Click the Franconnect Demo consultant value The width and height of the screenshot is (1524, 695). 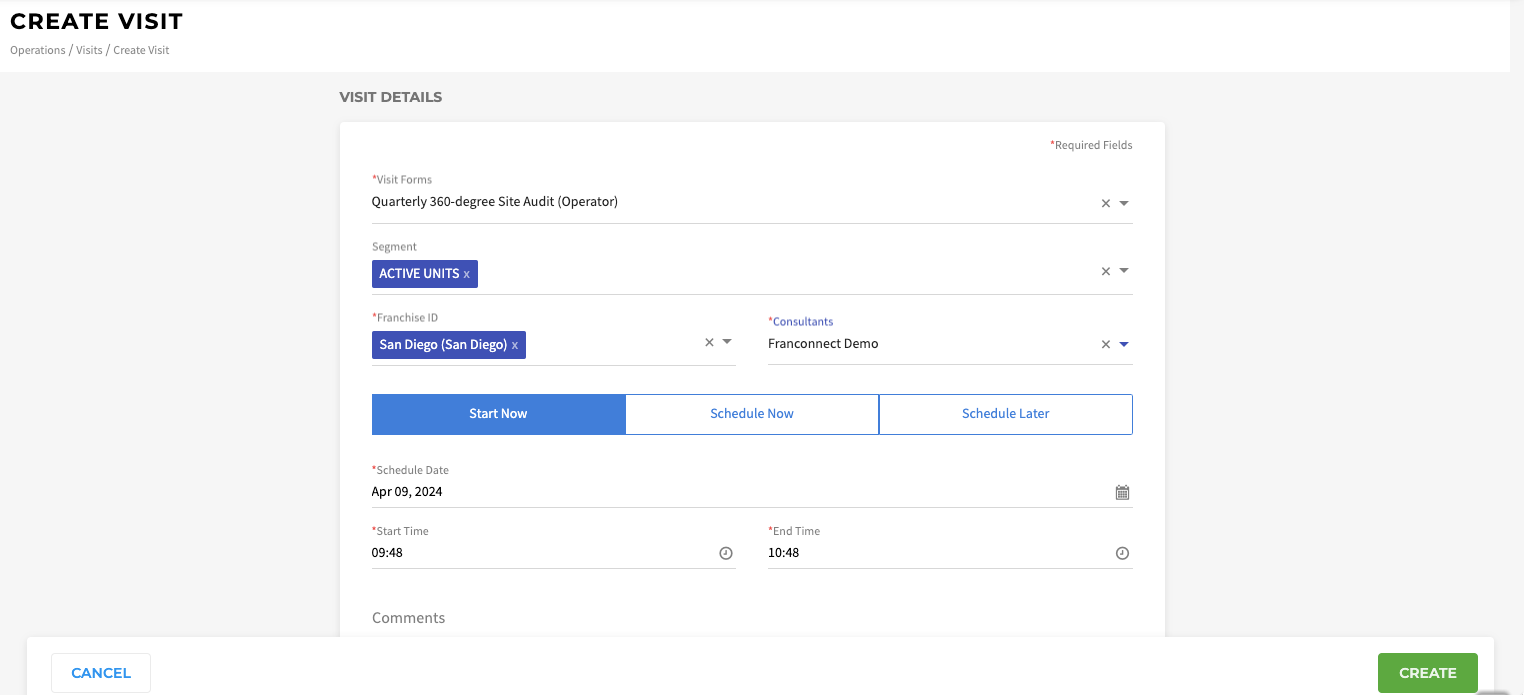click(x=823, y=344)
